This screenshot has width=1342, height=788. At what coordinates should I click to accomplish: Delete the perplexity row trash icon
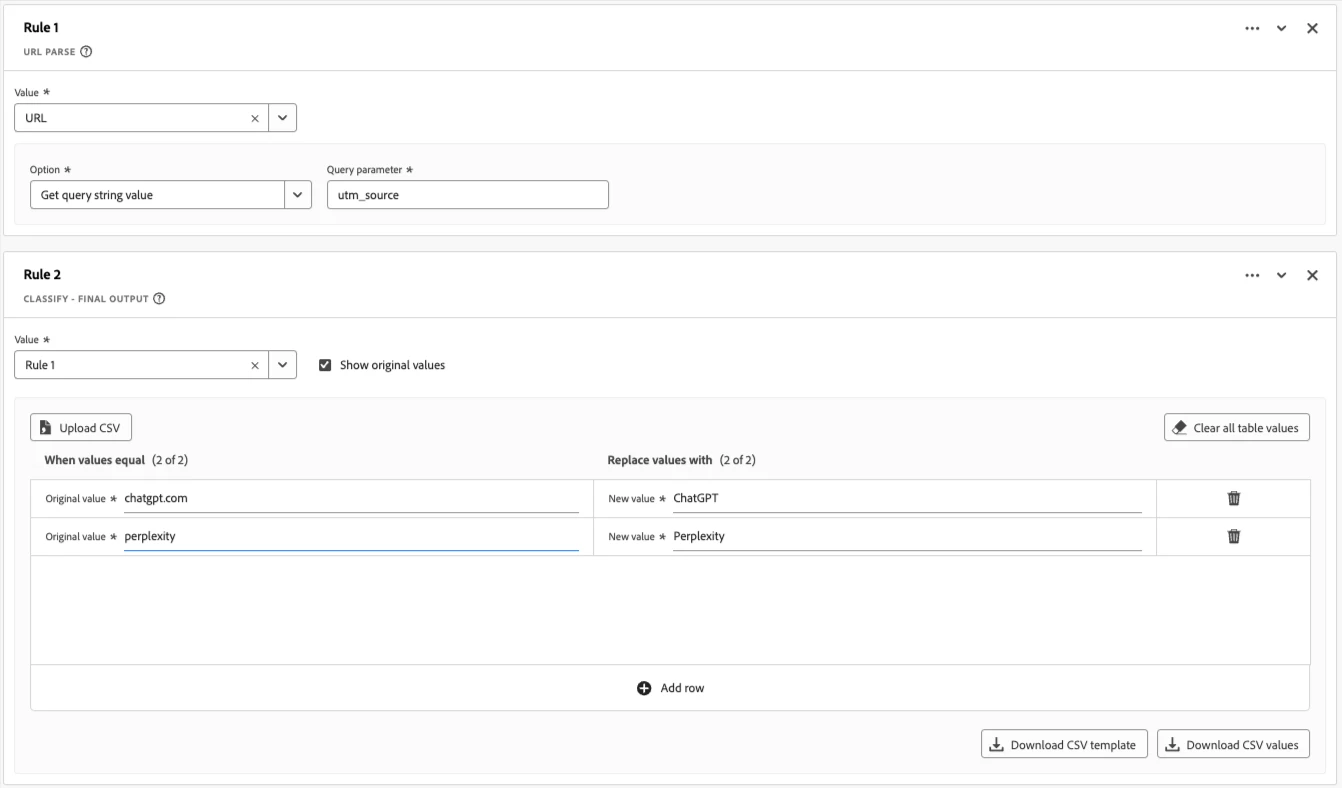pos(1234,536)
